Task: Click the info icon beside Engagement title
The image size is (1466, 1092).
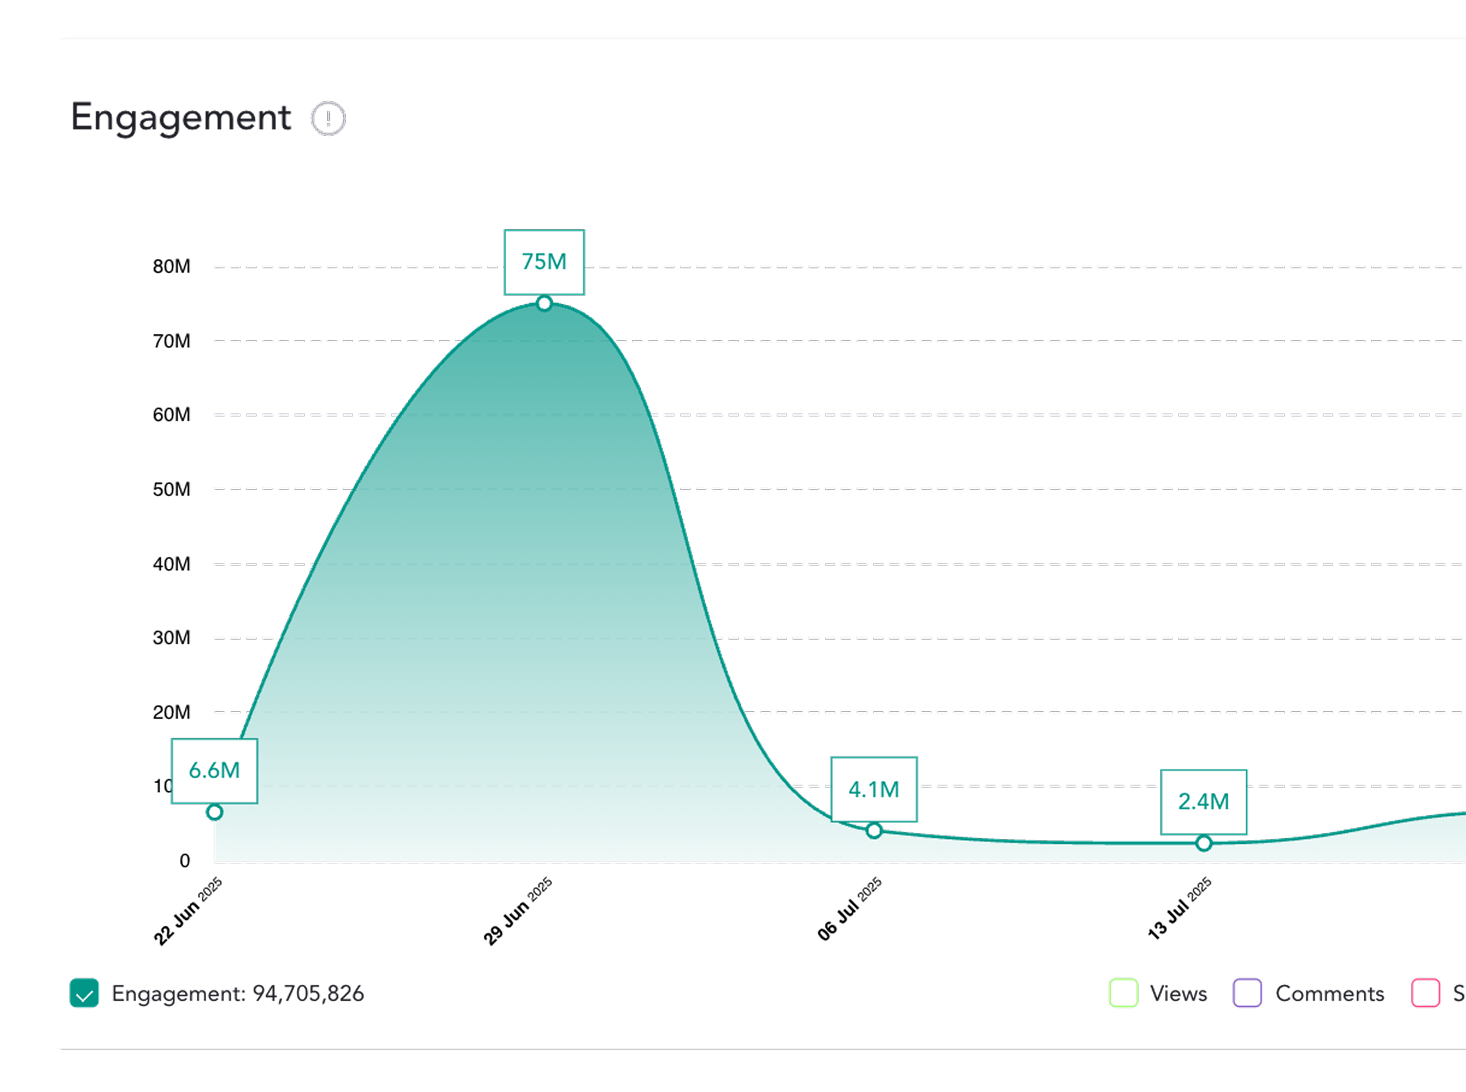Action: (328, 119)
